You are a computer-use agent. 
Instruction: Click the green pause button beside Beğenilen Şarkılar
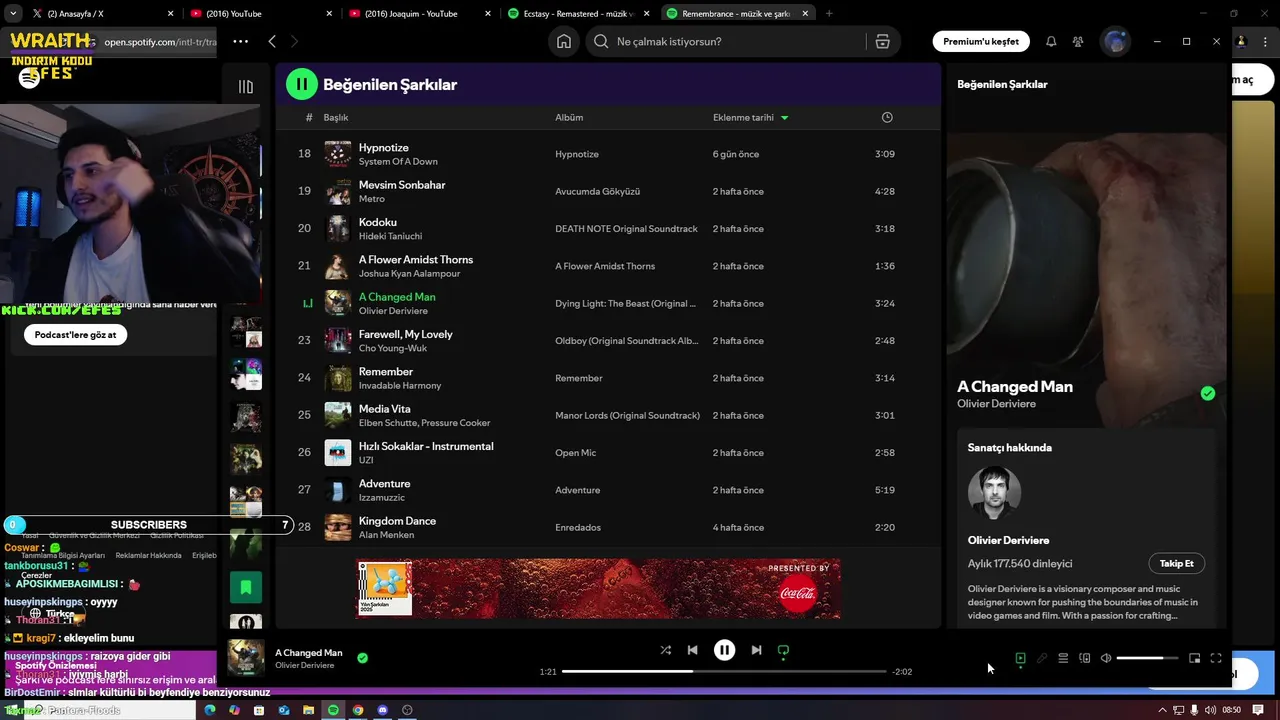pyautogui.click(x=302, y=85)
